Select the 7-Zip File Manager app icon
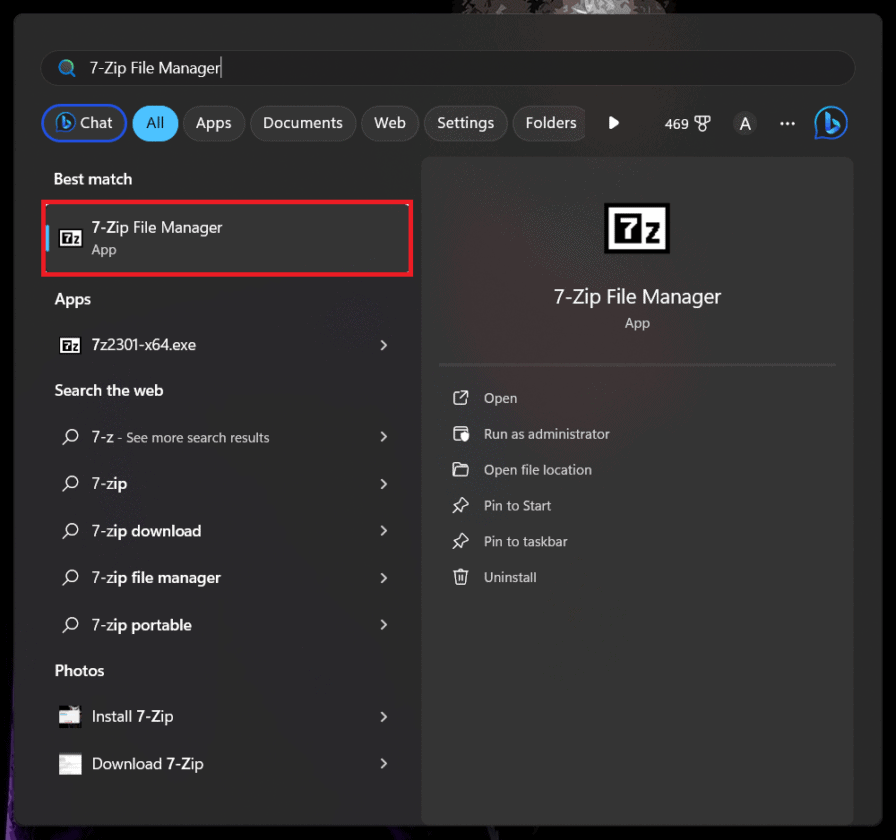This screenshot has height=840, width=896. (70, 237)
